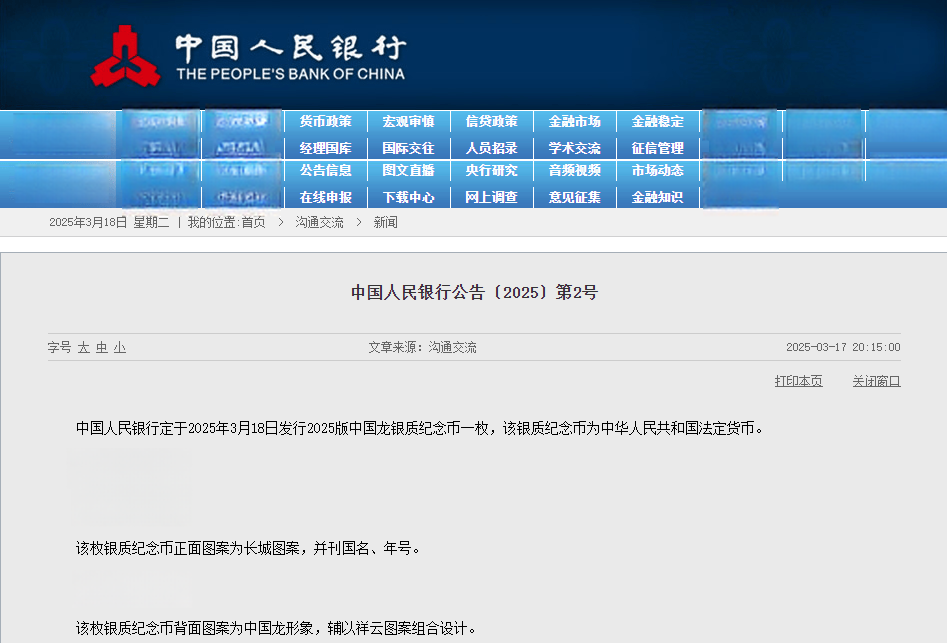
Task: Select 音频视频 in navigation
Action: tap(574, 170)
